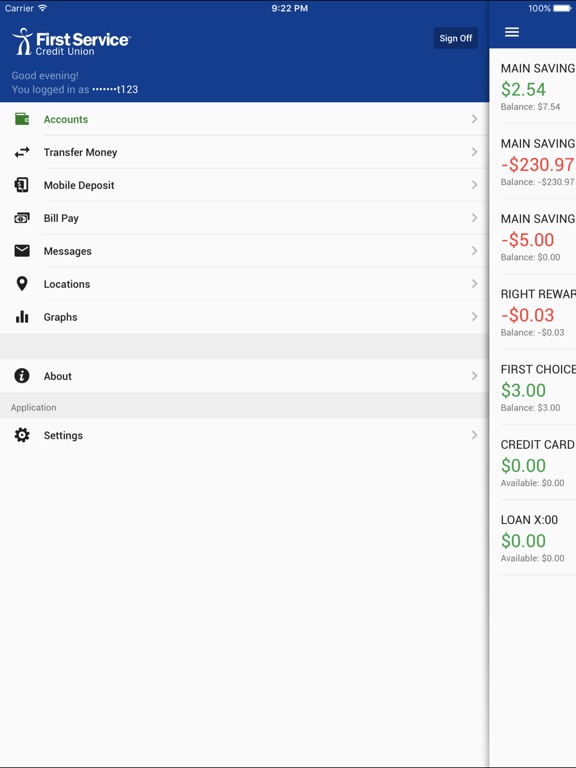Viewport: 576px width, 768px height.
Task: Click the Transfer Money arrows icon
Action: coord(22,152)
